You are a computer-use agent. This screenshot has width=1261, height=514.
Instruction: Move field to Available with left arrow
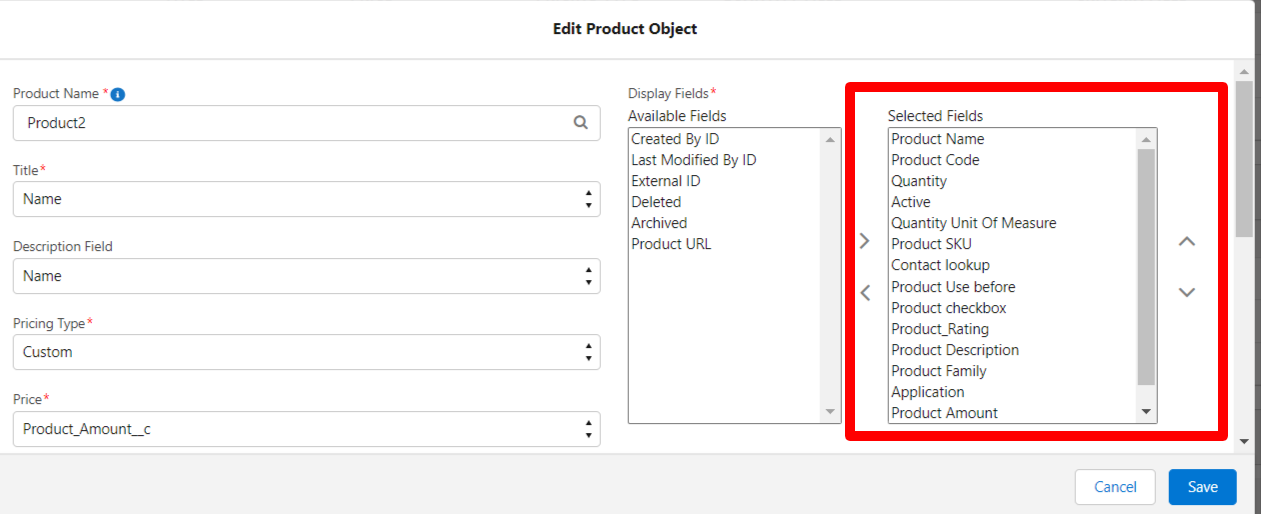865,293
